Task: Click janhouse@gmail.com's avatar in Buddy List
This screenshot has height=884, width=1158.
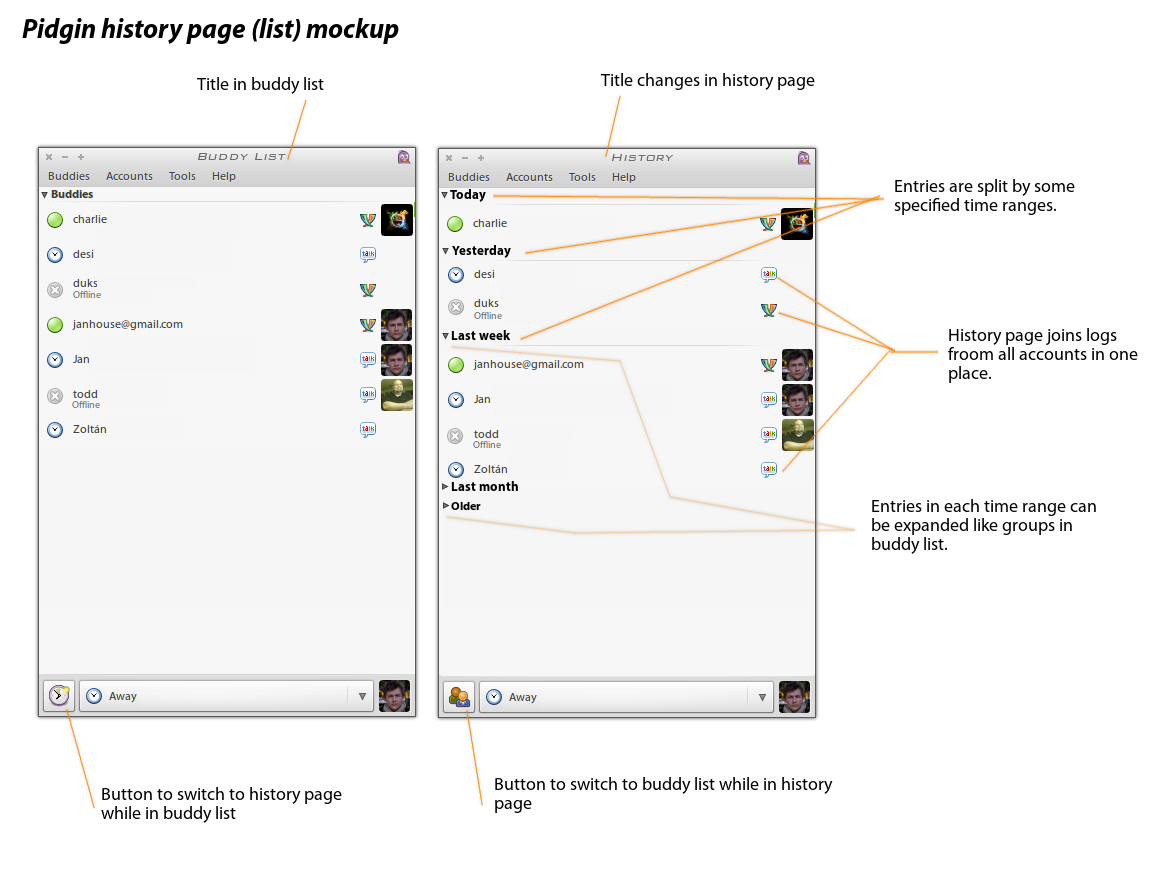Action: click(397, 325)
